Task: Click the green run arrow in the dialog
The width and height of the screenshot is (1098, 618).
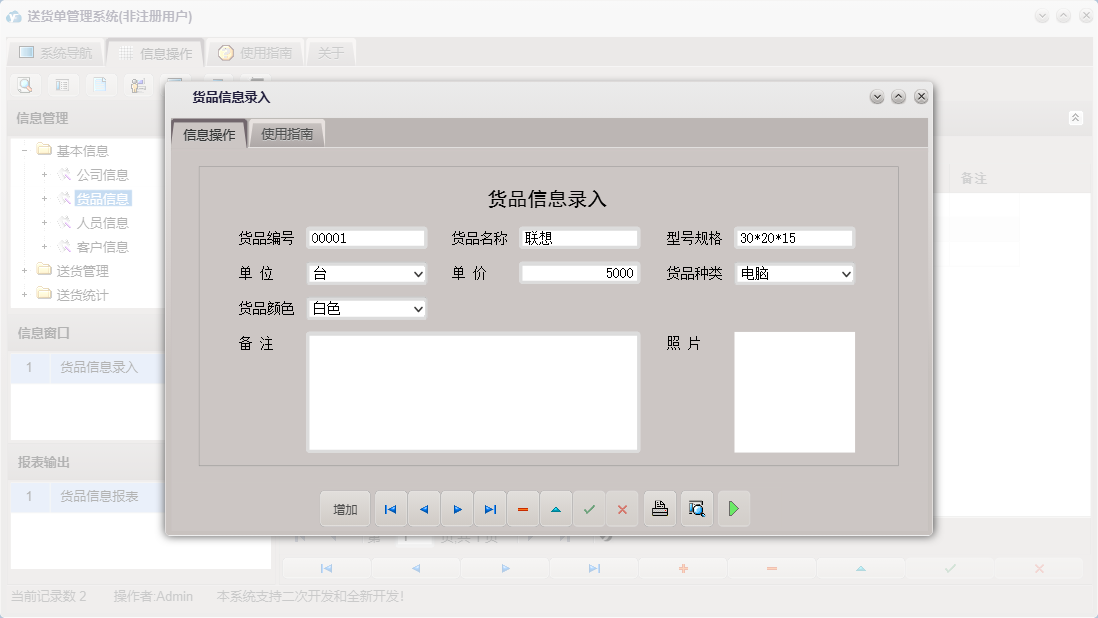Action: click(733, 509)
